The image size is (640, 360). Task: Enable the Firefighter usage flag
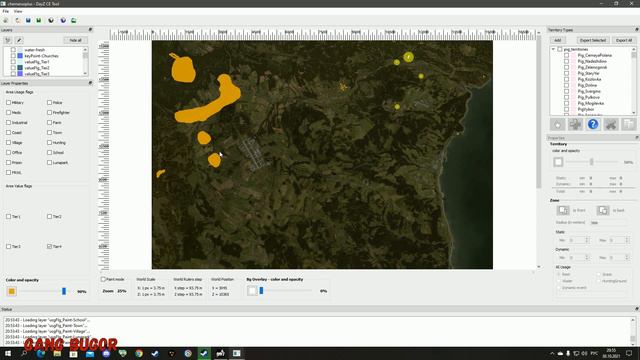pos(49,112)
